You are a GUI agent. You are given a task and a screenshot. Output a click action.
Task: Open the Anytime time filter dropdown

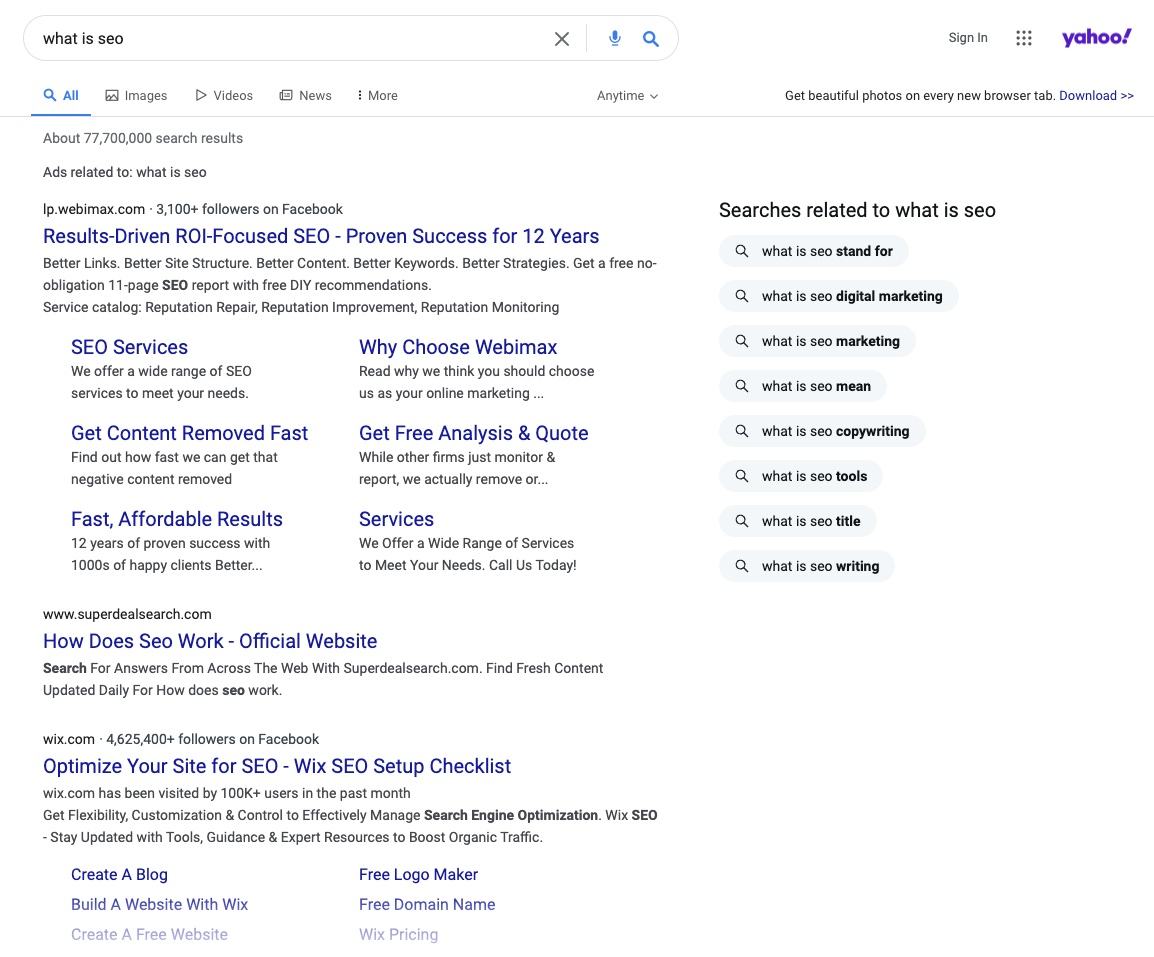coord(627,96)
